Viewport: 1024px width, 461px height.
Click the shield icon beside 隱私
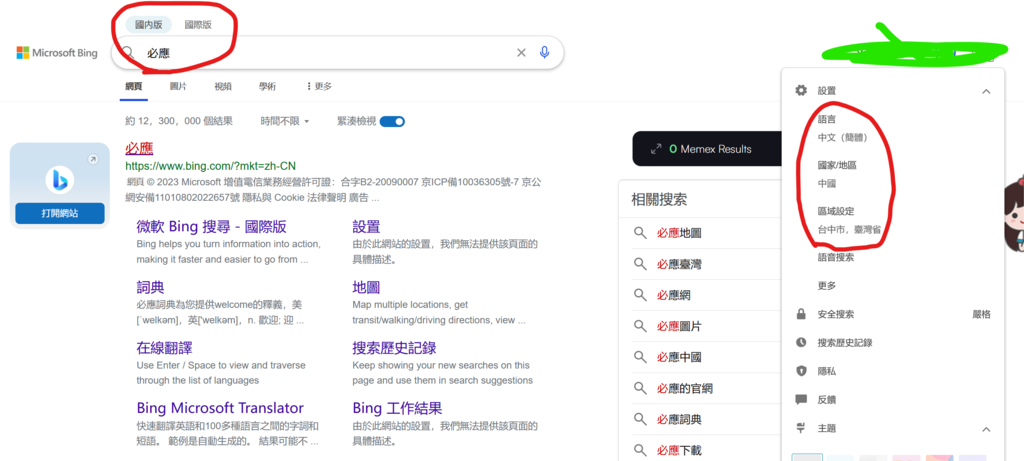[801, 371]
